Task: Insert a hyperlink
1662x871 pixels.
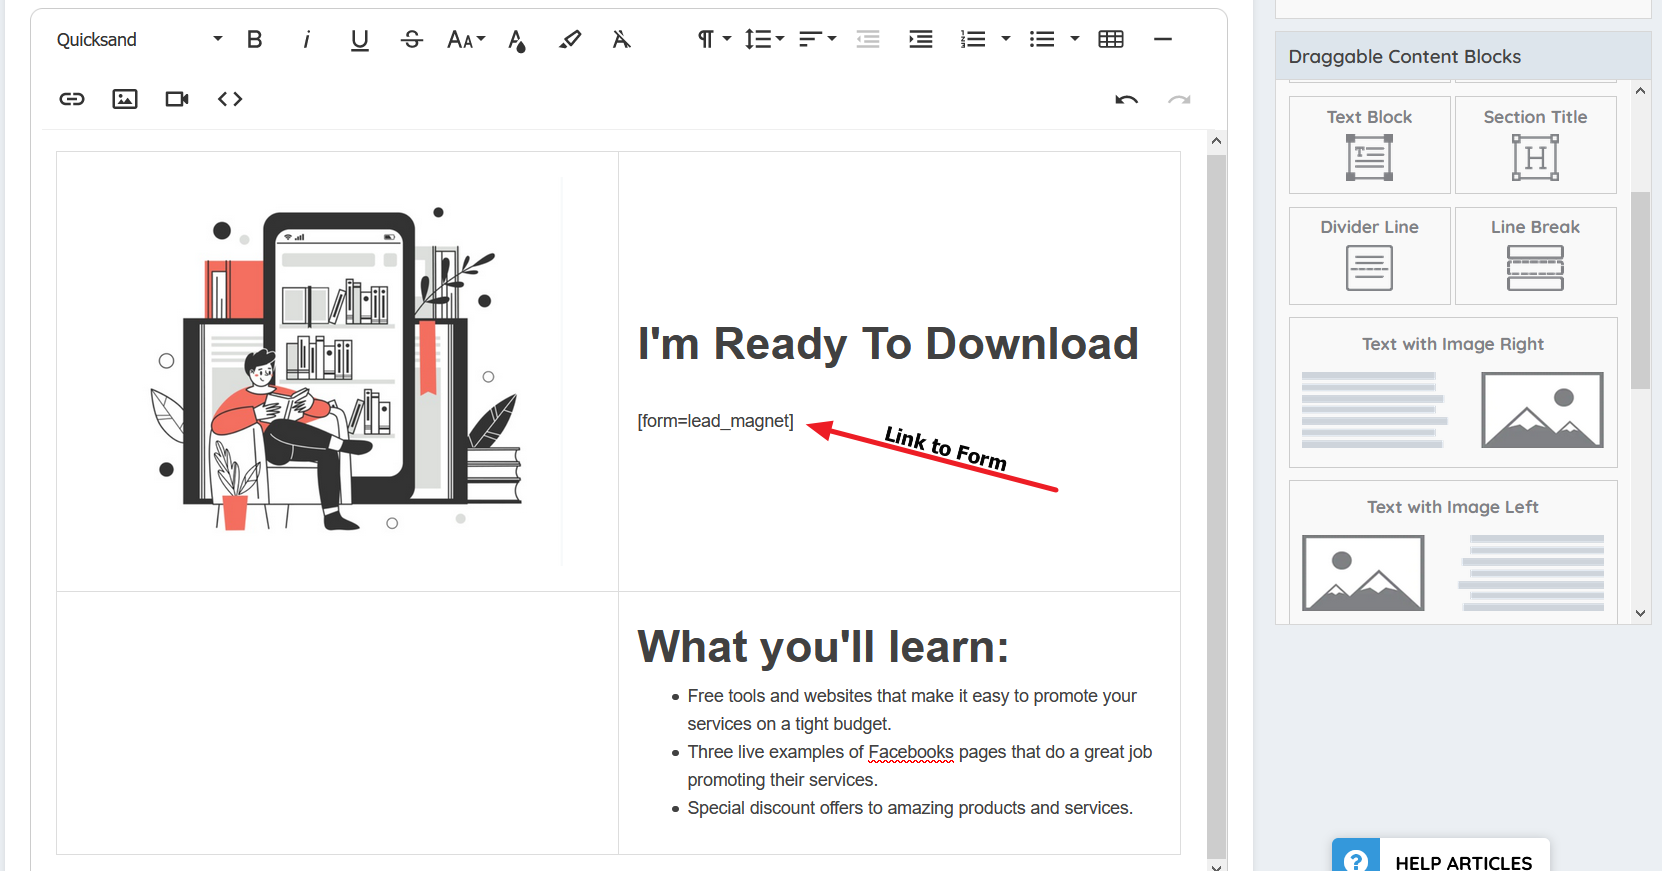Action: tap(72, 99)
